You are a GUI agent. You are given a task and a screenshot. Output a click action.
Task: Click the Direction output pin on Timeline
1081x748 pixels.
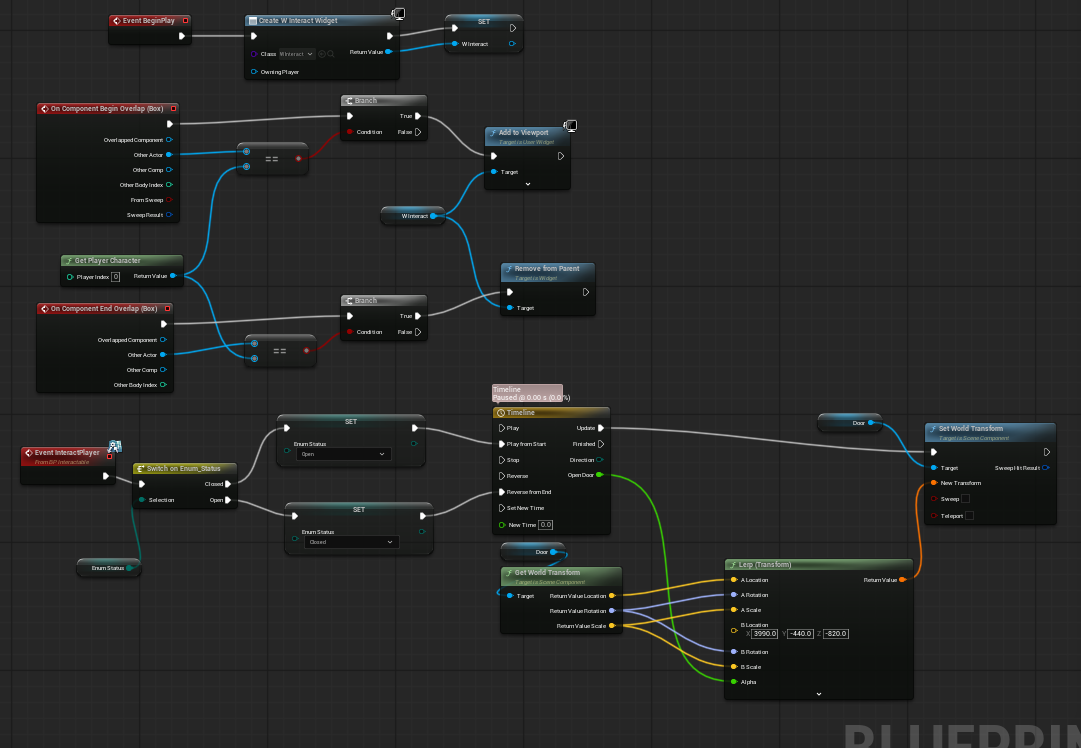(x=599, y=460)
